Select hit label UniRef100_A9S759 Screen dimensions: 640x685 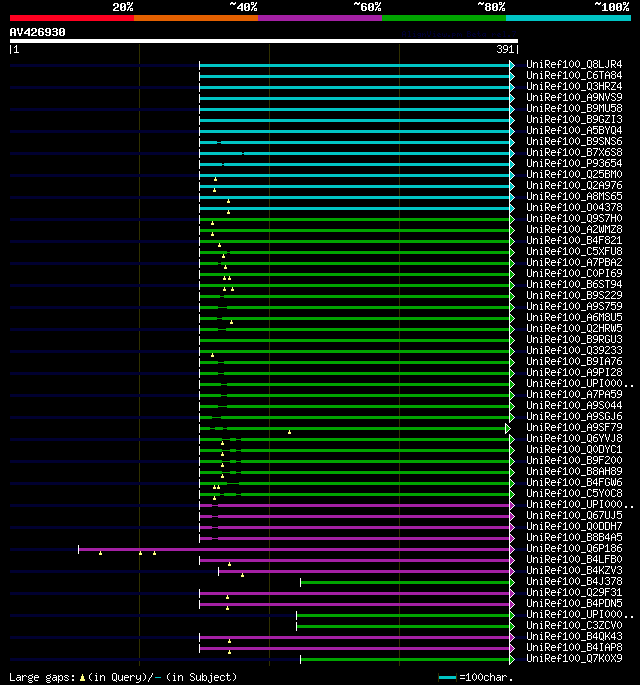tap(574, 306)
